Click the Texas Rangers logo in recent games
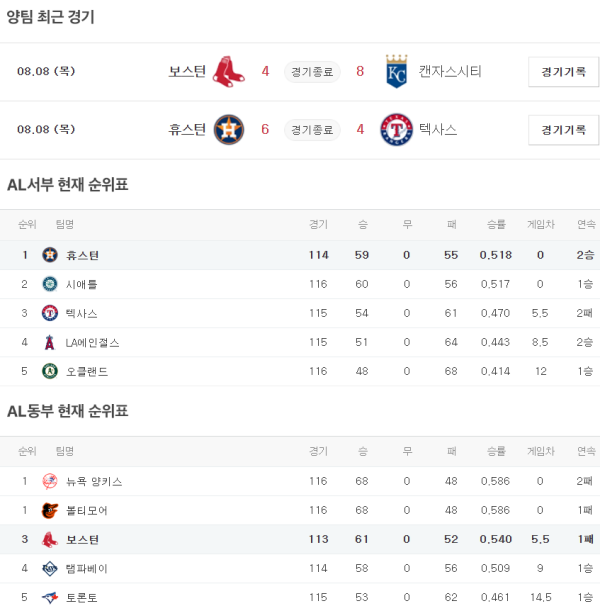 397,130
